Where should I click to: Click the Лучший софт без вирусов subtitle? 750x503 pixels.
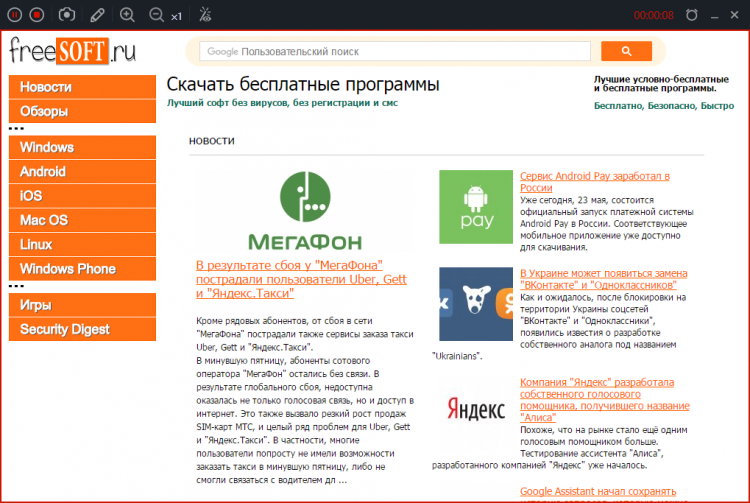click(x=282, y=103)
